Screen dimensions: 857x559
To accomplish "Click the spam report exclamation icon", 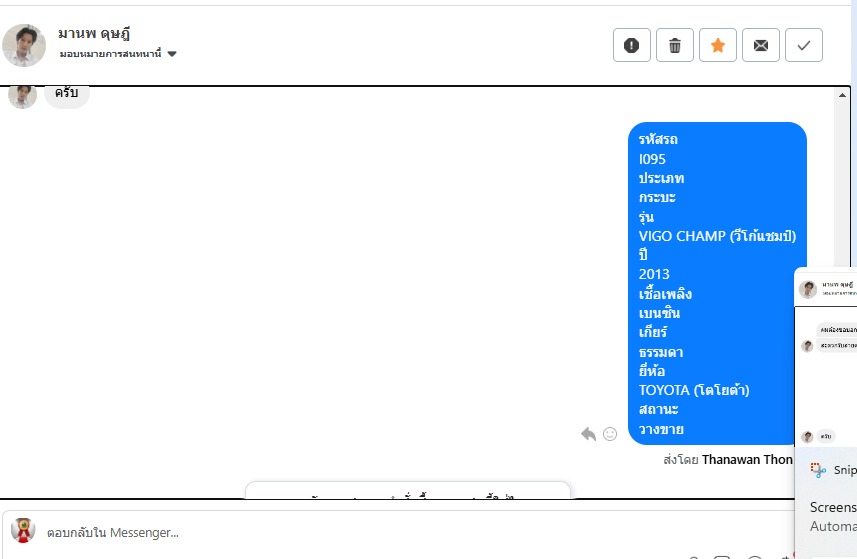I will [631, 45].
